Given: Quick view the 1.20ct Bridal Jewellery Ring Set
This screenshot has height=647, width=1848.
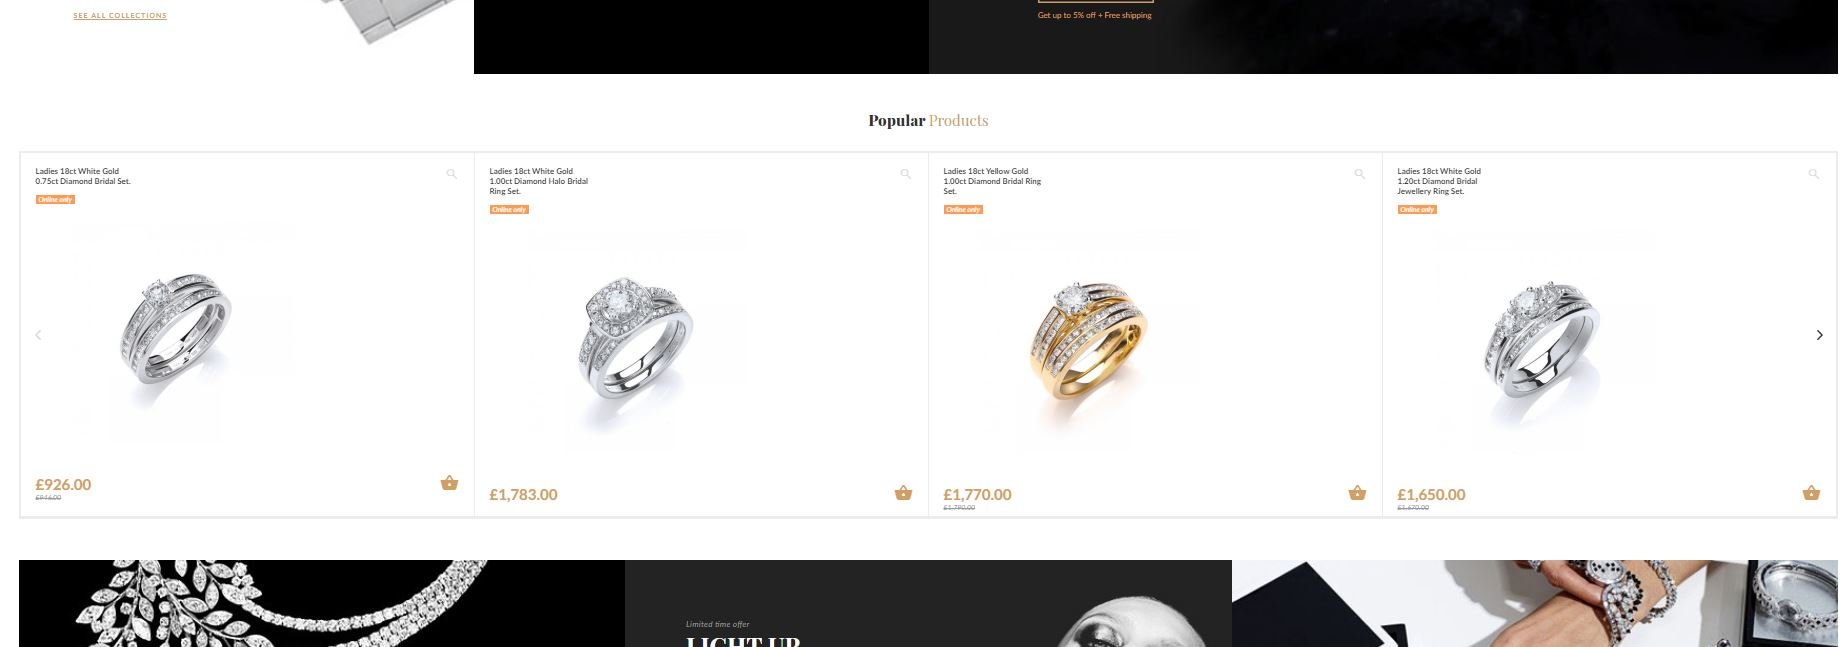Looking at the screenshot, I should 1814,174.
